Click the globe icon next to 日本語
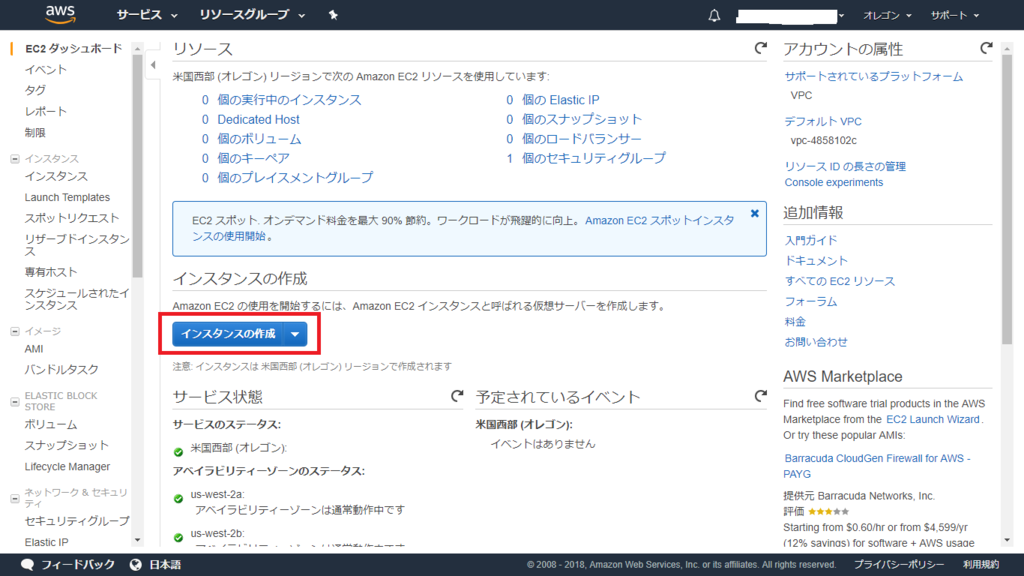 [x=133, y=563]
